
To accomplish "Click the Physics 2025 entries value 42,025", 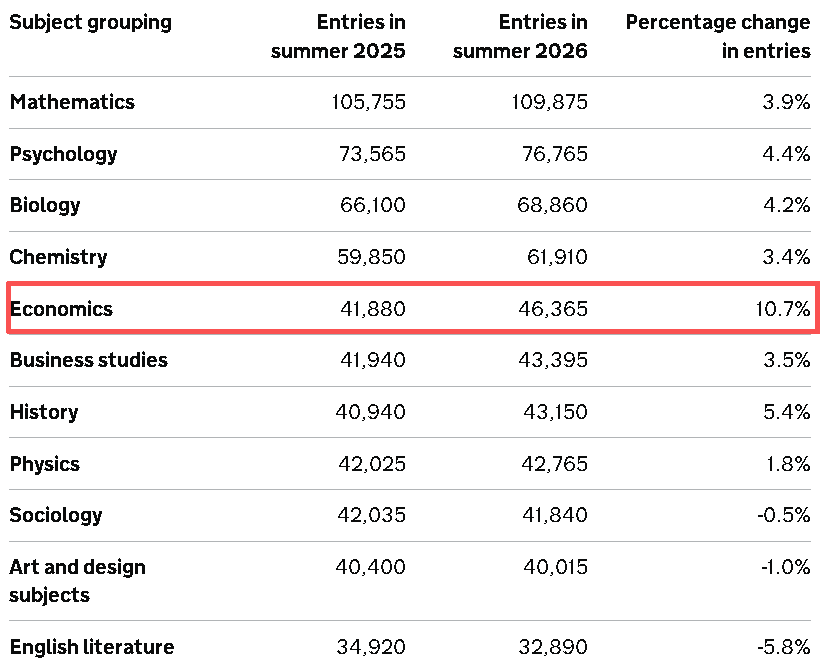I will click(x=372, y=464).
